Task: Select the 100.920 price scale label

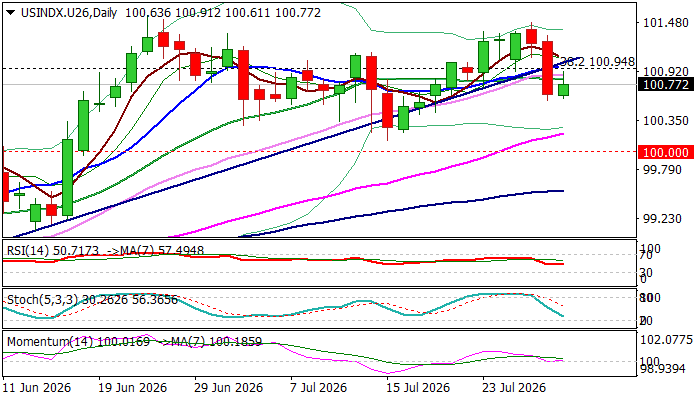Action: coord(666,71)
